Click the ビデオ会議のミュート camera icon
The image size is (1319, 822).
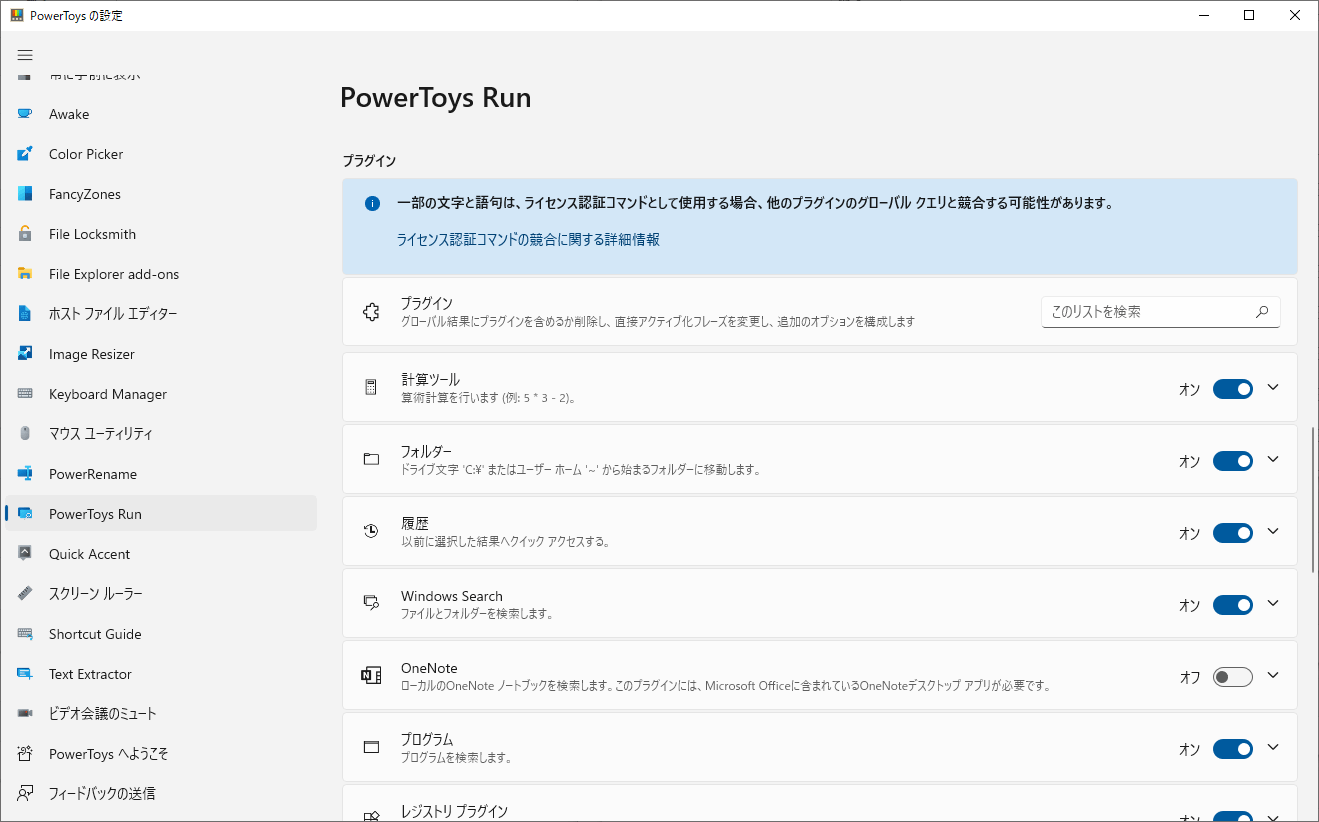coord(25,714)
